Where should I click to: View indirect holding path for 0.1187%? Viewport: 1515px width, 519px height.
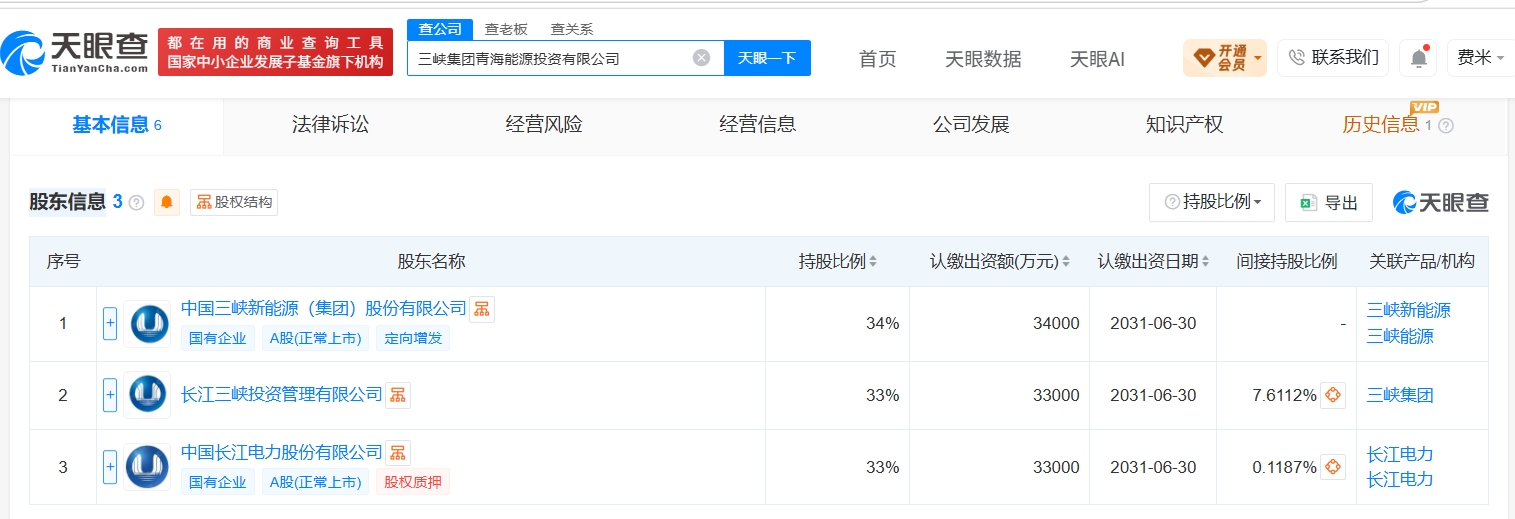1332,467
